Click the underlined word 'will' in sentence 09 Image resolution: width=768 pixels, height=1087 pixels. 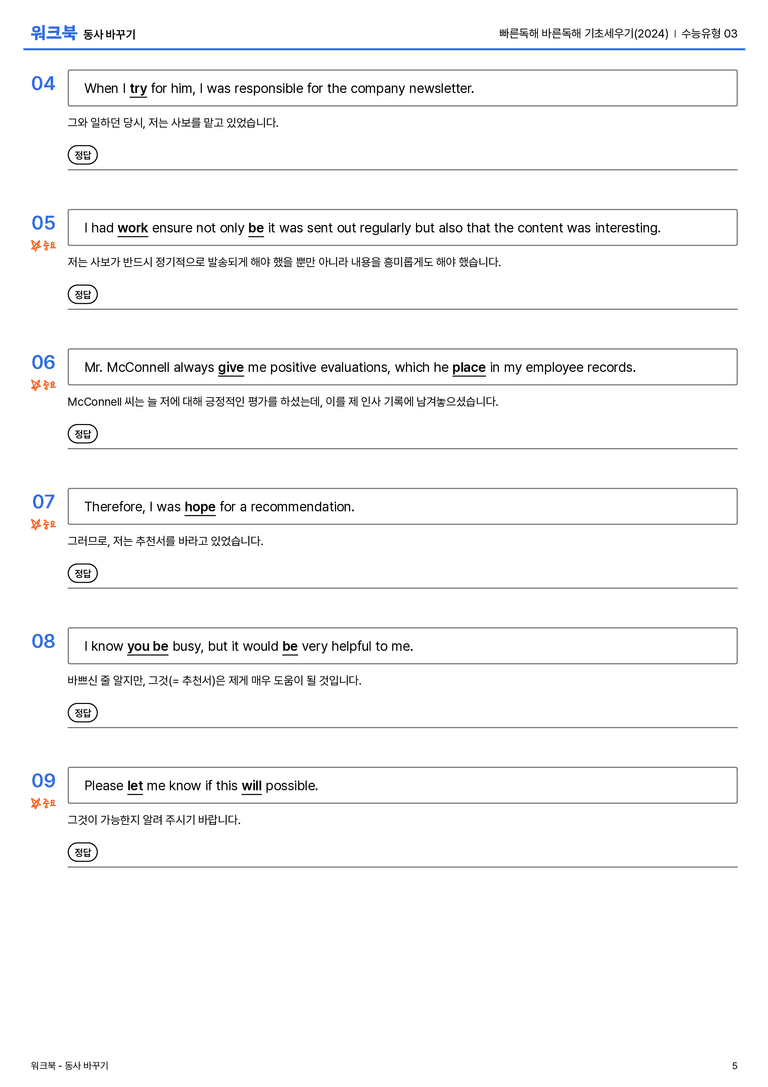click(252, 785)
